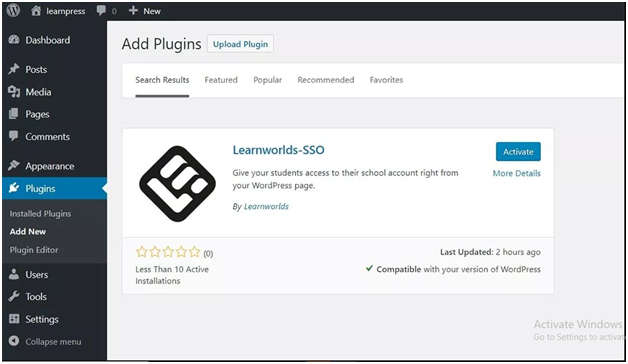Click the Media icon in sidebar

tap(14, 92)
